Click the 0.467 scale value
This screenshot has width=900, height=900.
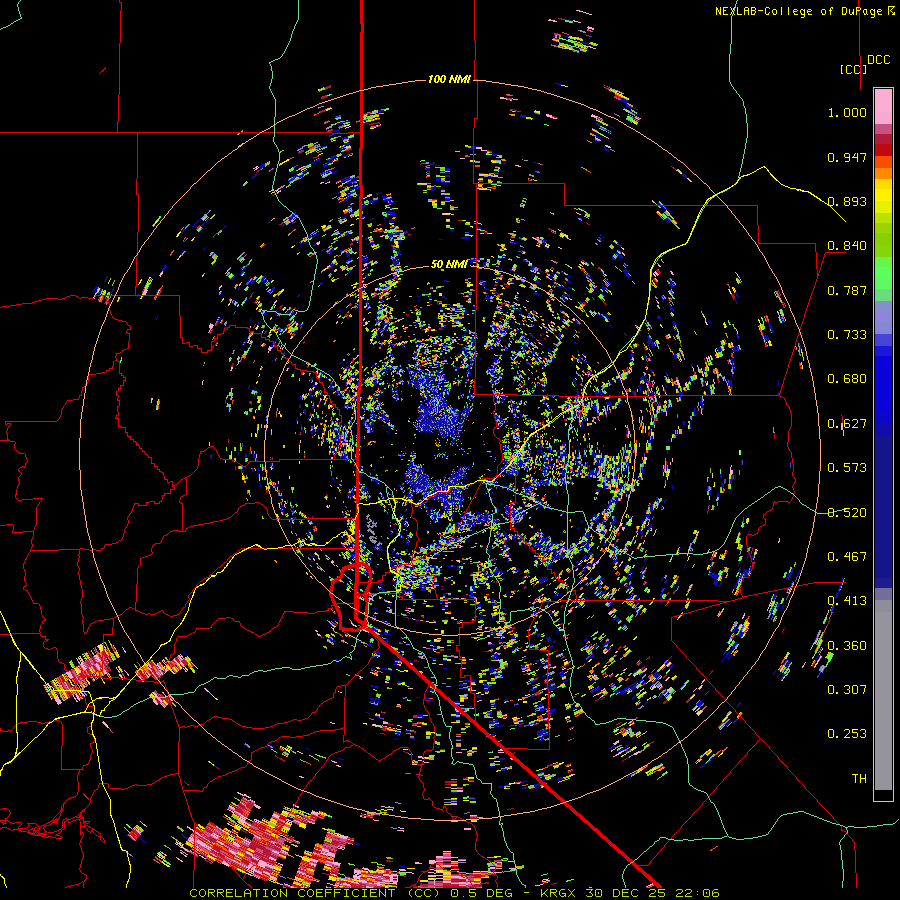pyautogui.click(x=847, y=557)
